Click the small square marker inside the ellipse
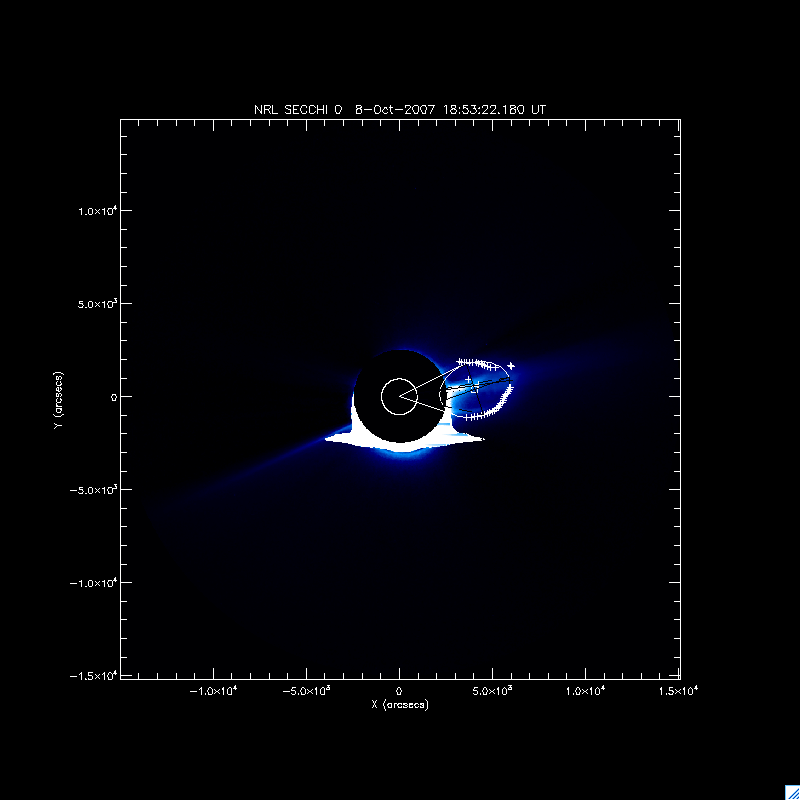Image resolution: width=800 pixels, height=800 pixels. [477, 389]
